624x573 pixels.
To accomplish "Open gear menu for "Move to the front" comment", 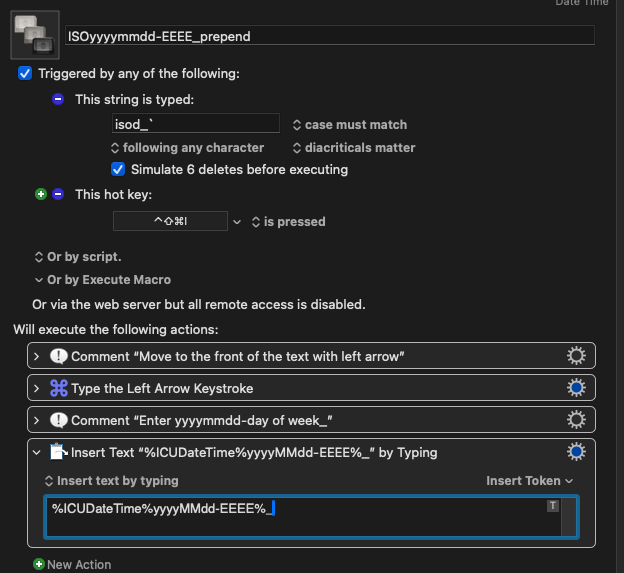I will point(576,356).
